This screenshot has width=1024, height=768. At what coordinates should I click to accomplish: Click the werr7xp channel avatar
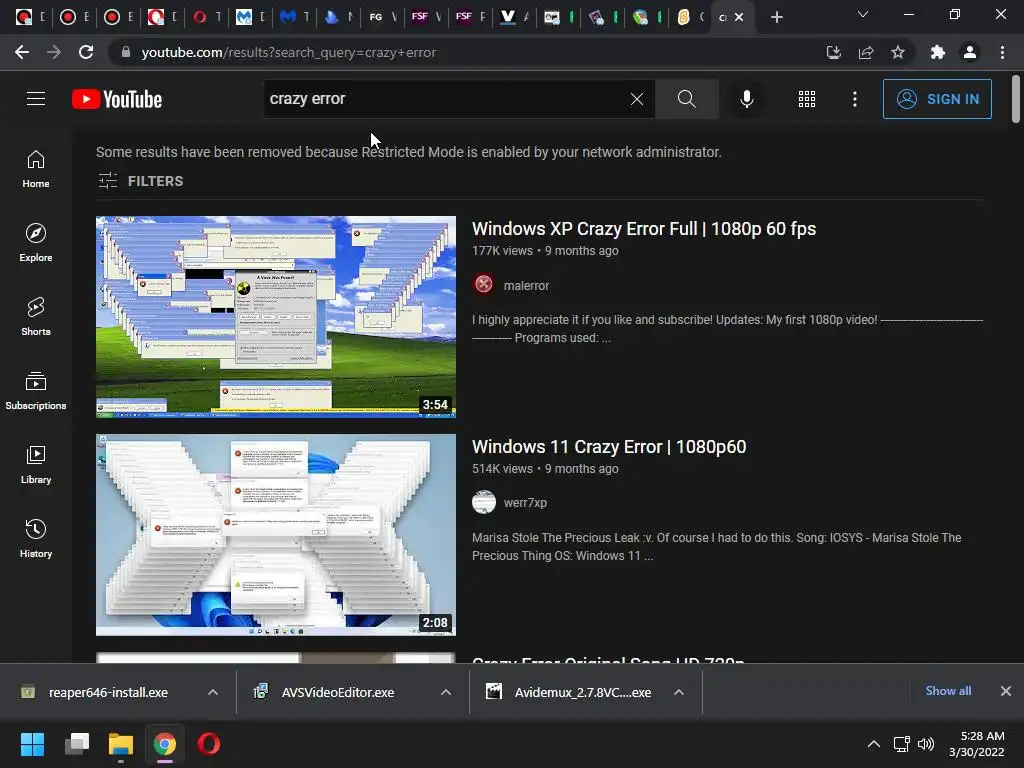click(484, 502)
